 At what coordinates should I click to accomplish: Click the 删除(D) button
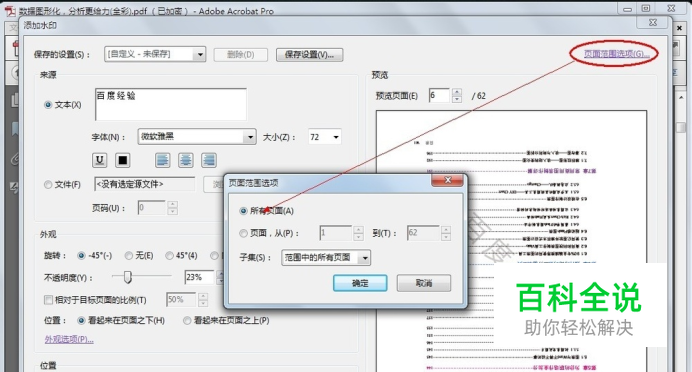click(241, 55)
